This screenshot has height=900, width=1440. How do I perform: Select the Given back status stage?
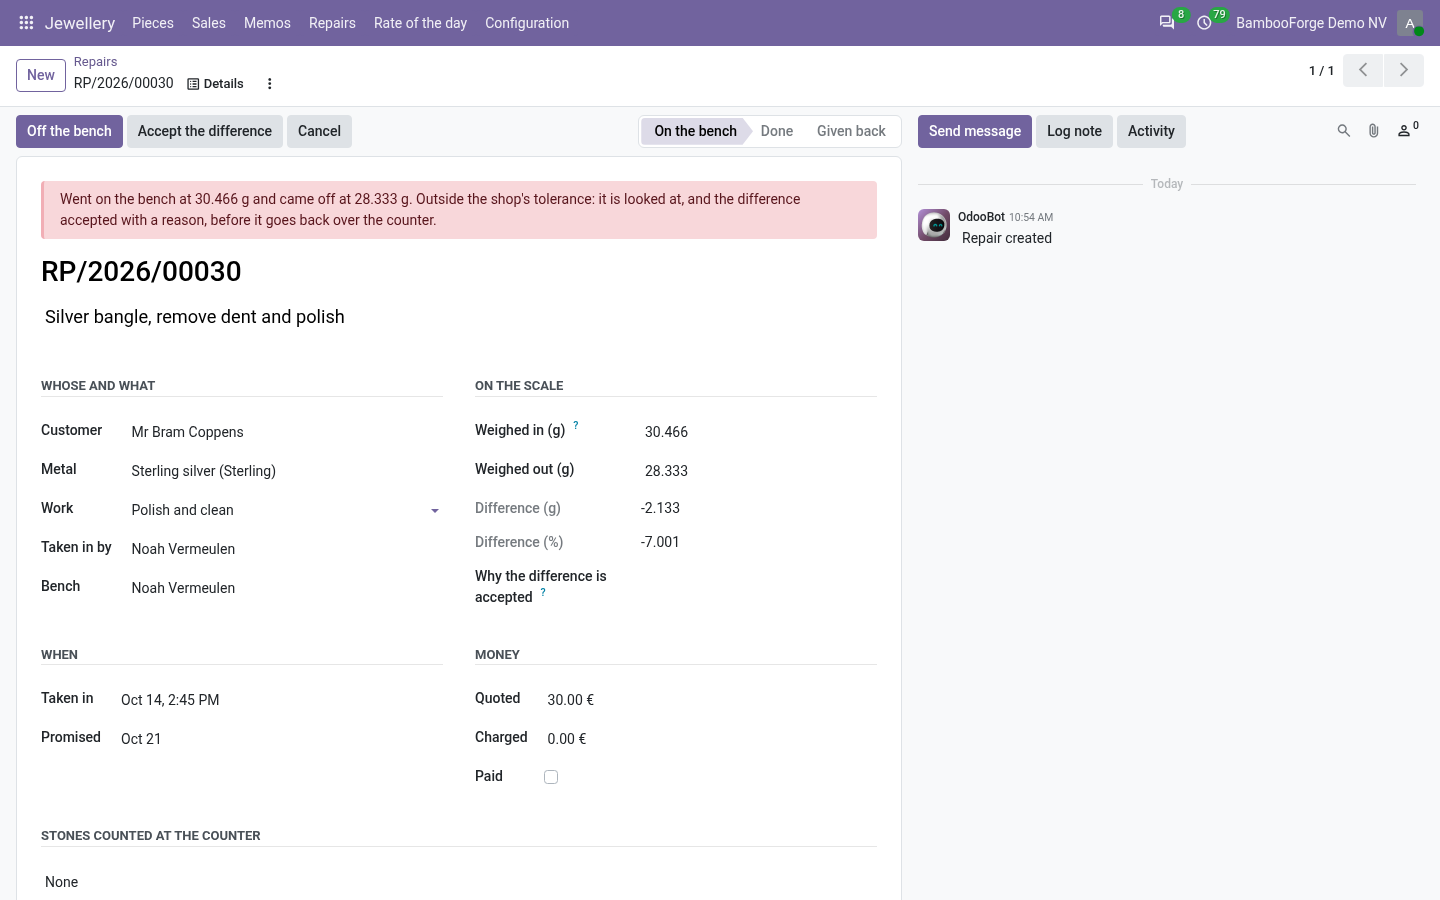(x=851, y=131)
